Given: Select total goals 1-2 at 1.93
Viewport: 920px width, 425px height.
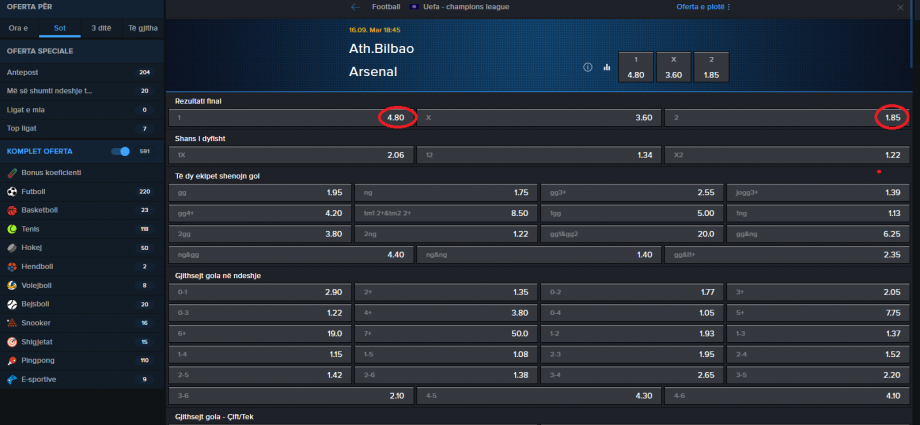Looking at the screenshot, I should coord(632,333).
